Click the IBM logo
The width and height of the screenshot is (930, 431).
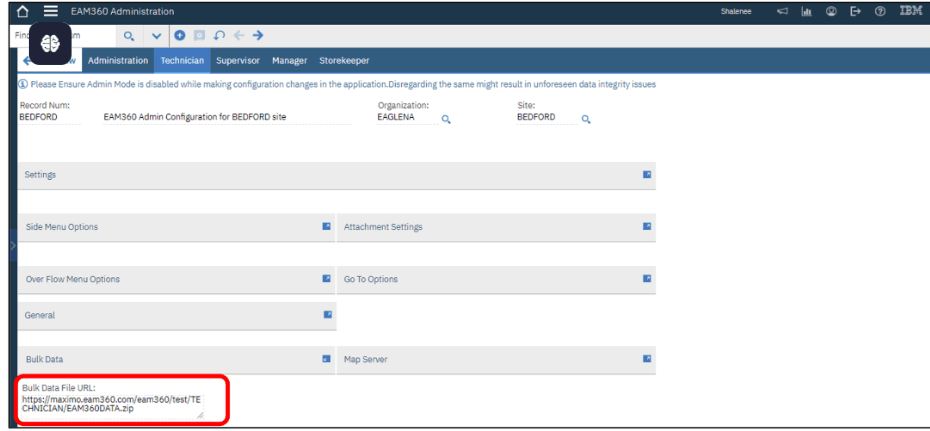coord(910,11)
